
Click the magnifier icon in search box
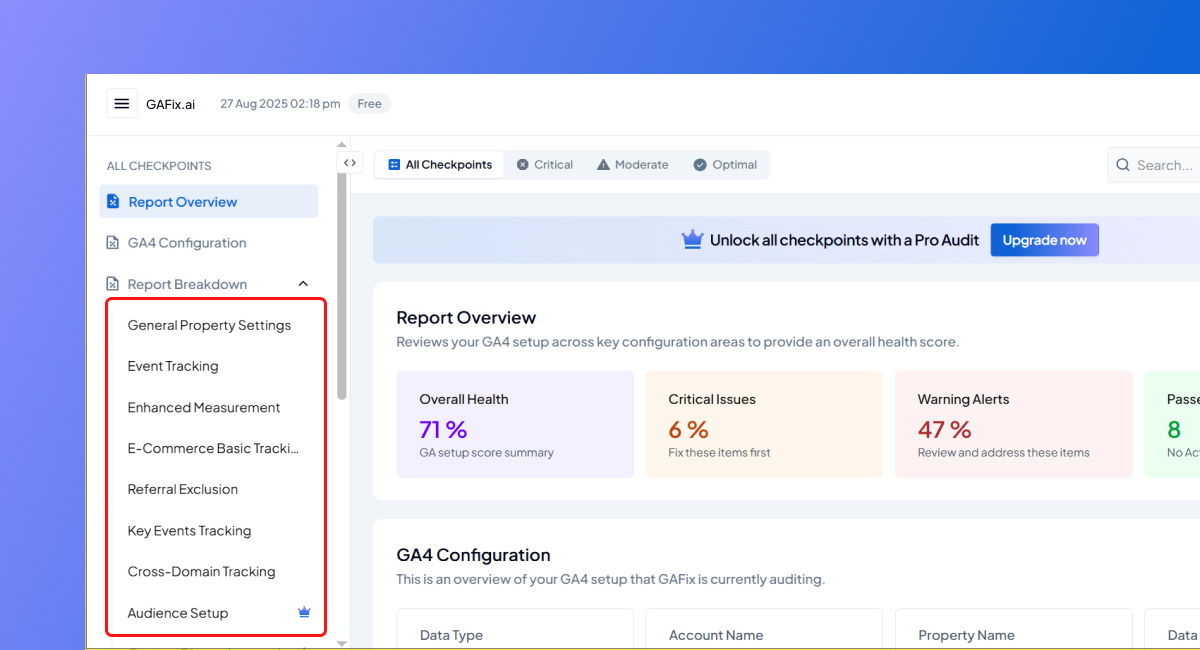click(x=1123, y=165)
